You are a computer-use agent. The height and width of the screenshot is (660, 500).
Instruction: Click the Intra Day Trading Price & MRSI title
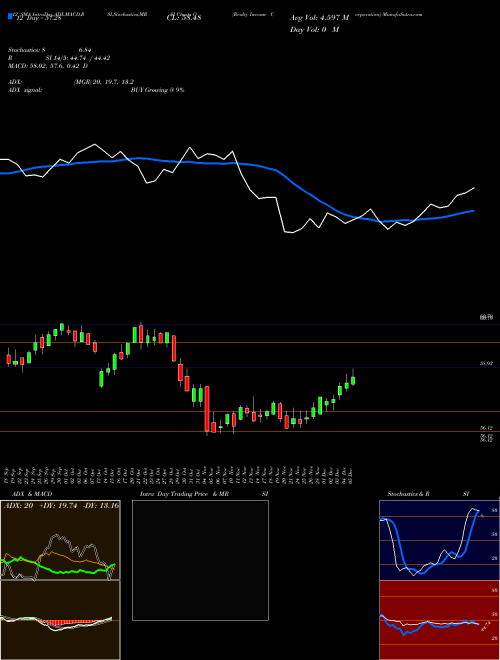(204, 494)
